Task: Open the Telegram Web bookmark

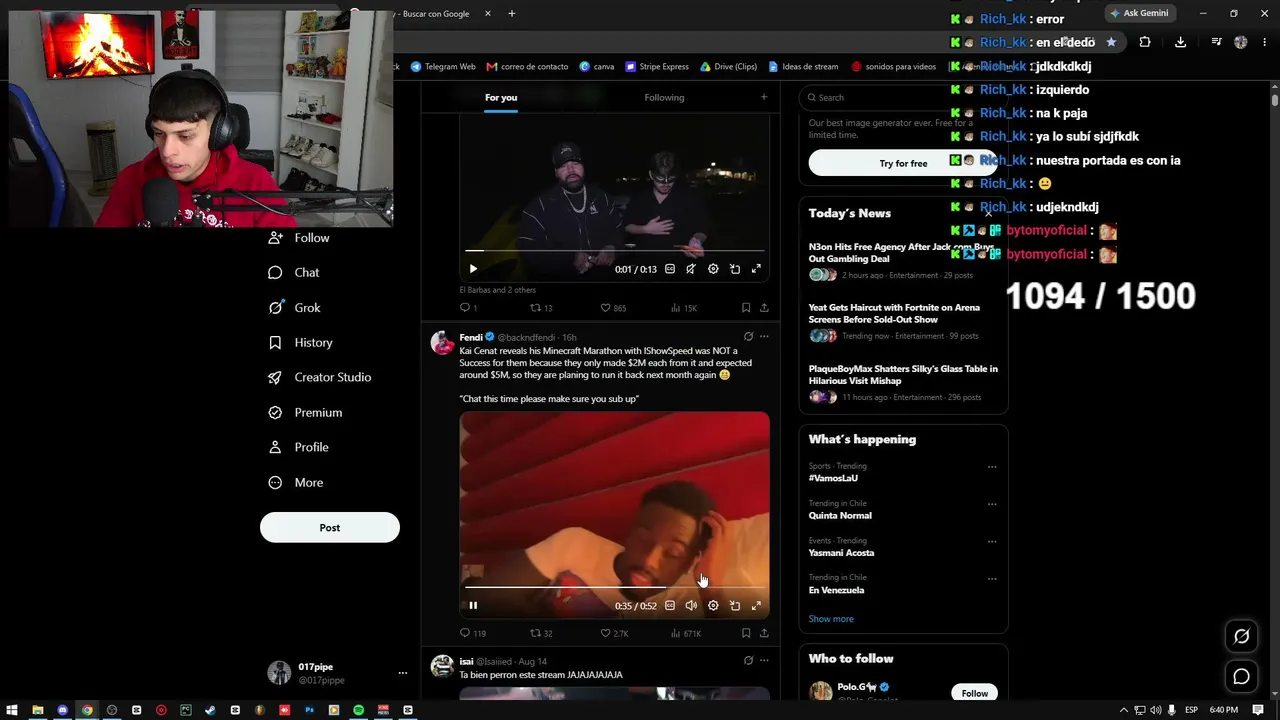Action: click(443, 67)
